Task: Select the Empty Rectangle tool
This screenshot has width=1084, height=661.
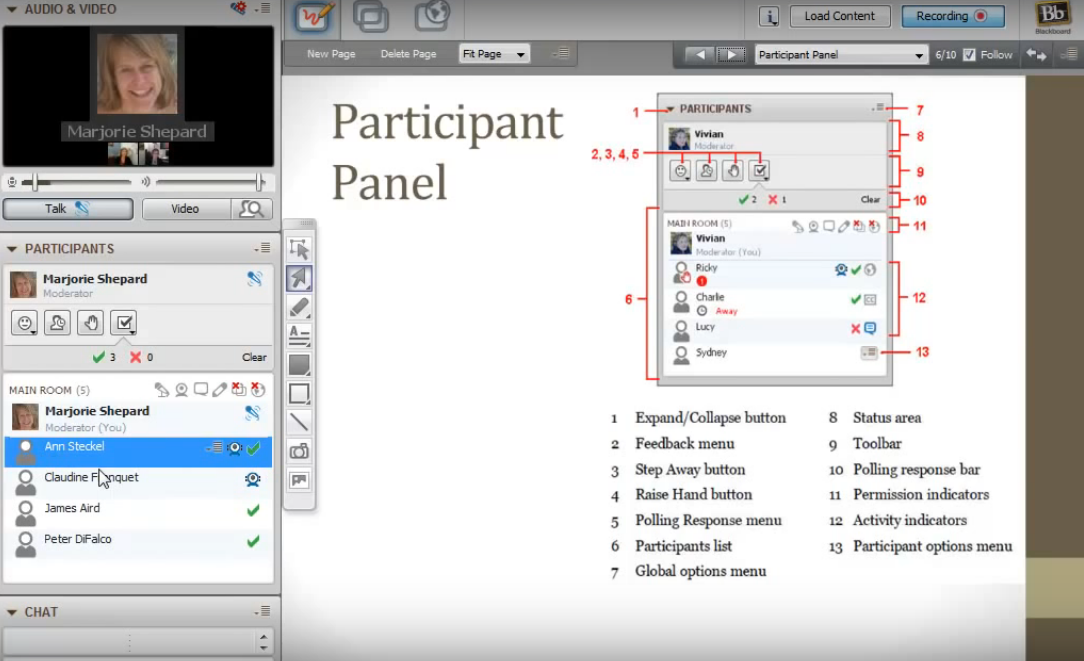Action: pyautogui.click(x=299, y=393)
